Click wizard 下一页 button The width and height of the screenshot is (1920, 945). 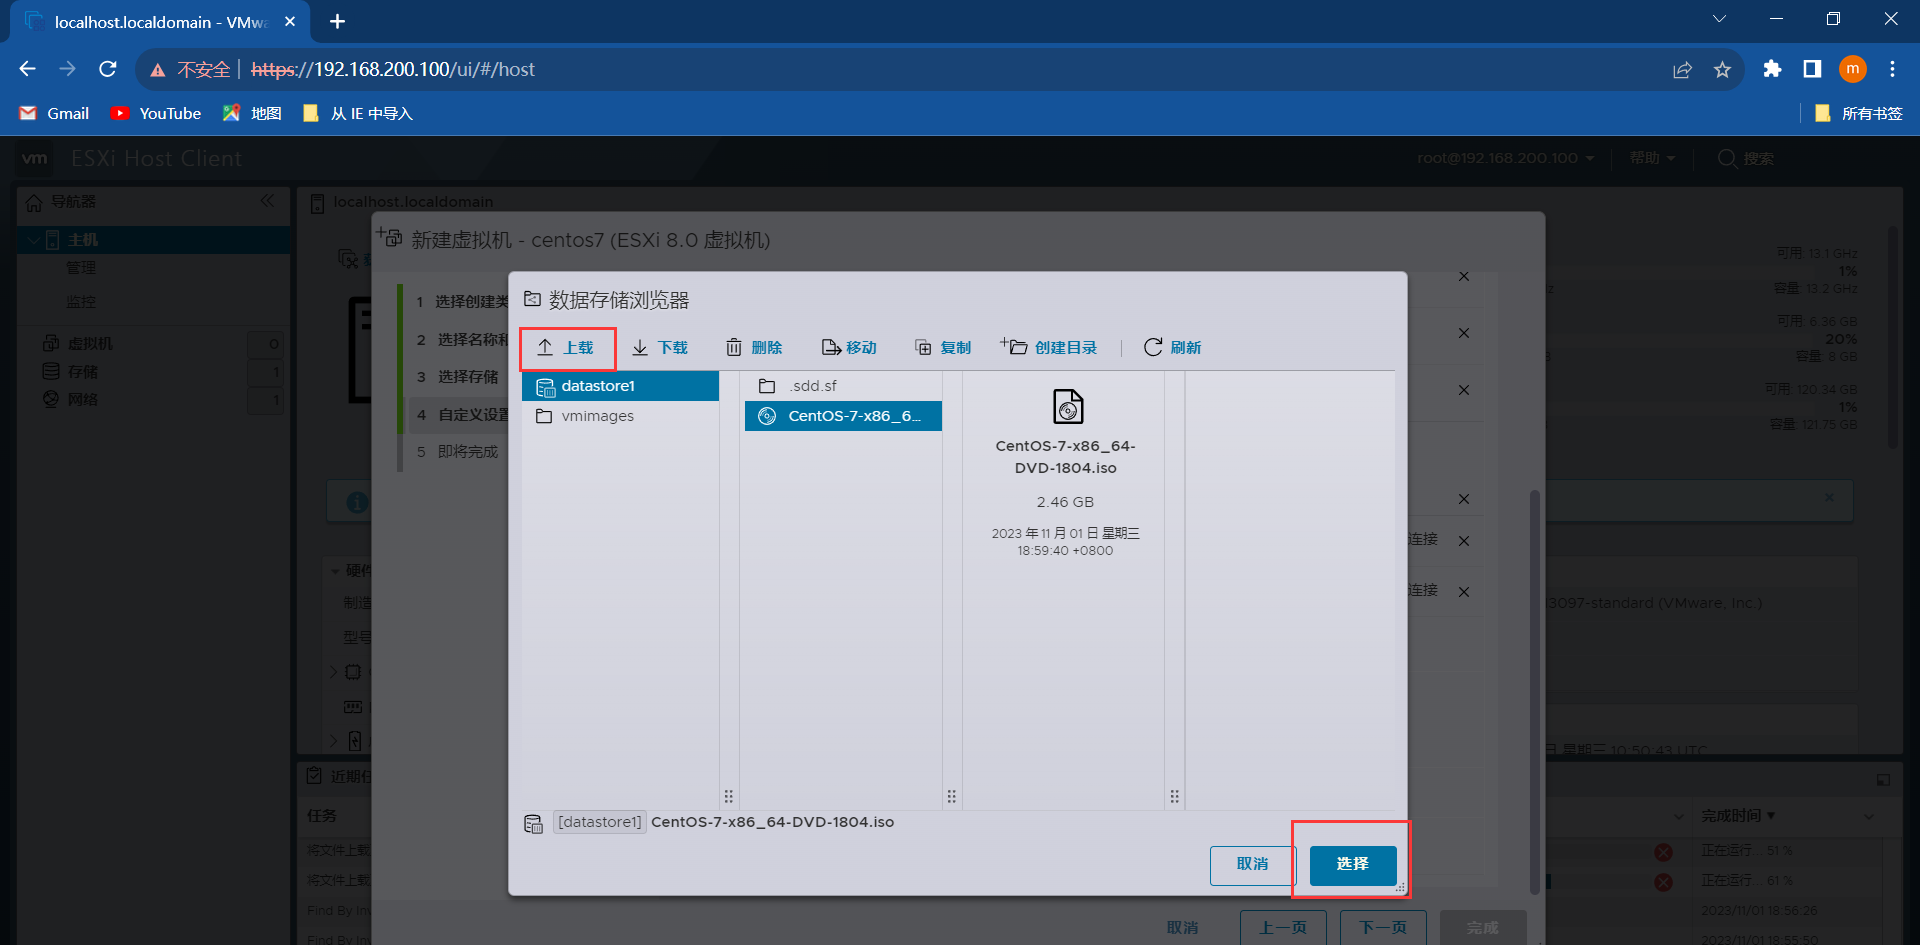point(1383,928)
